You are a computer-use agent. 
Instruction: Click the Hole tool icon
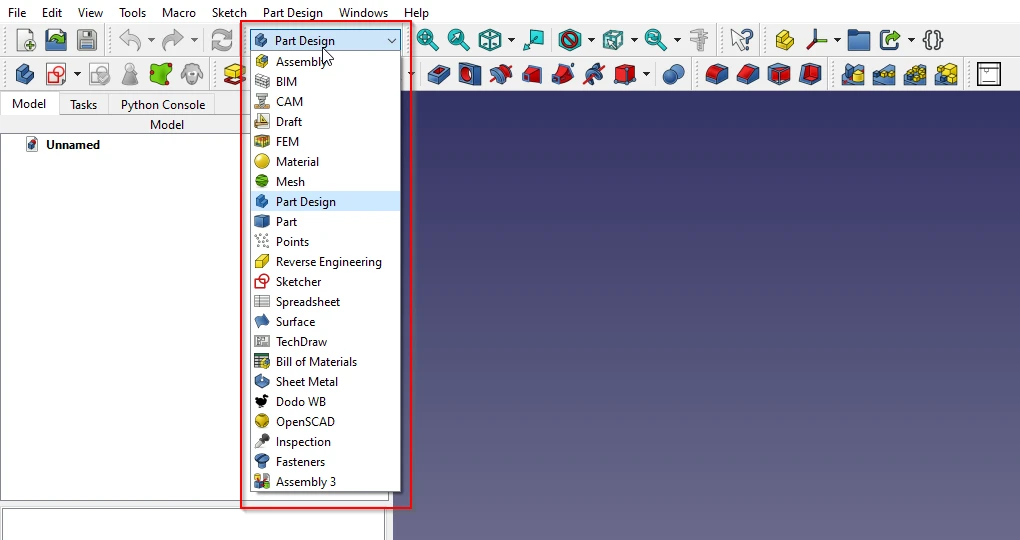469,74
